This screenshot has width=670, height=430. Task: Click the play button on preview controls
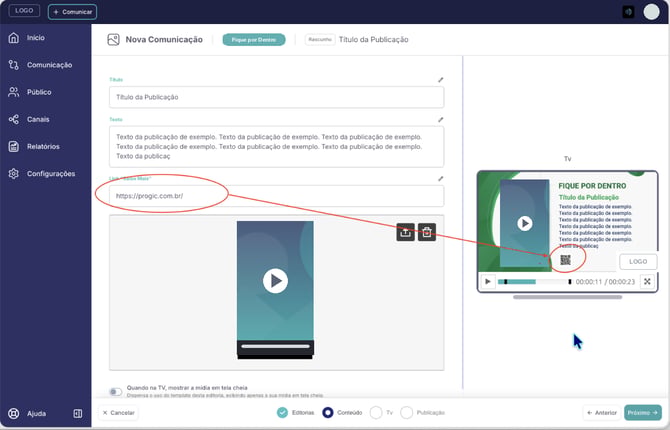point(488,282)
